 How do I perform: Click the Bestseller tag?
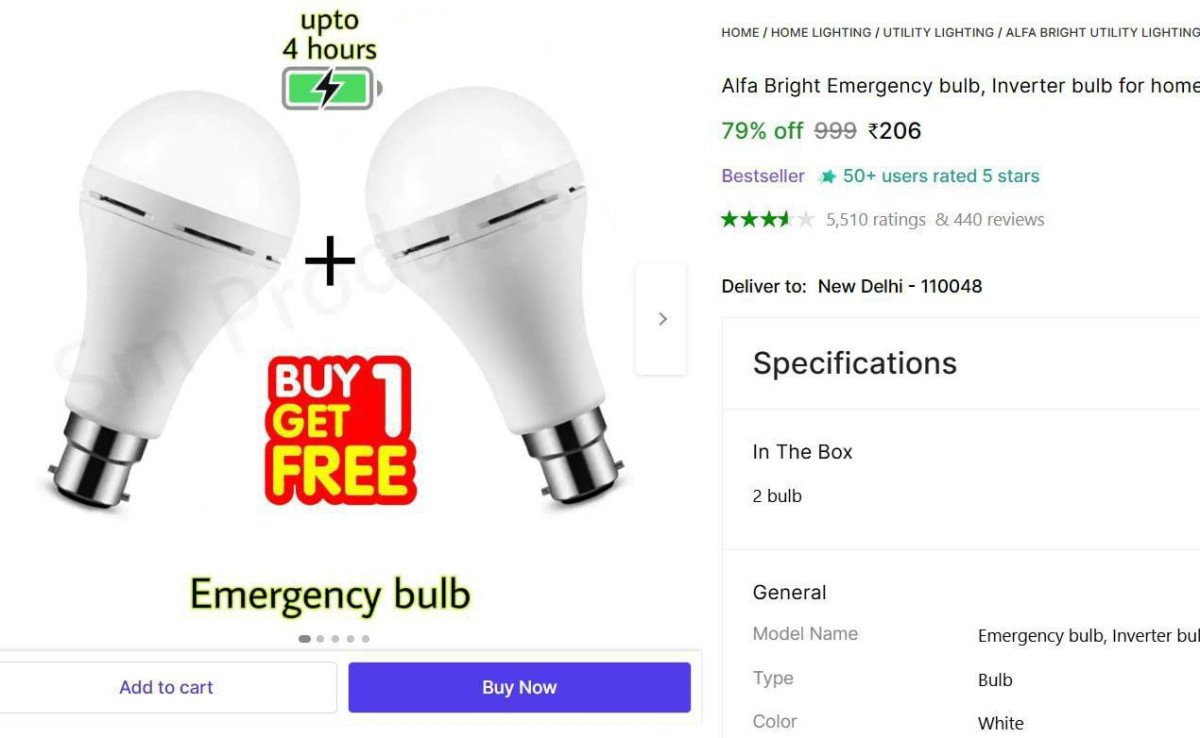click(x=763, y=176)
